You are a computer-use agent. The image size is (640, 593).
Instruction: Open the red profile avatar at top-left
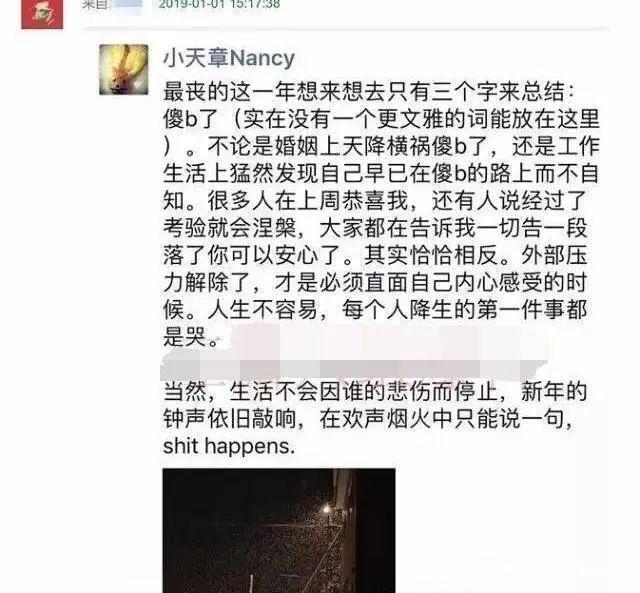click(42, 14)
